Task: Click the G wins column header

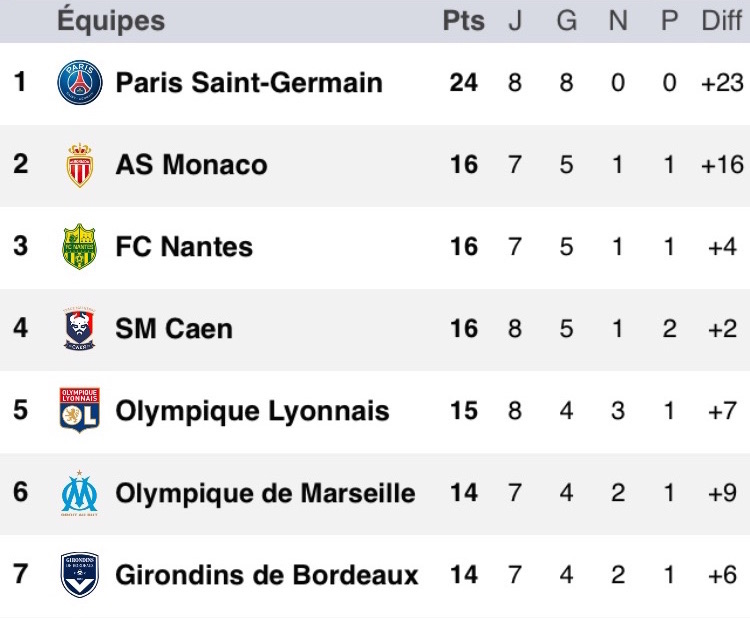Action: pyautogui.click(x=566, y=21)
